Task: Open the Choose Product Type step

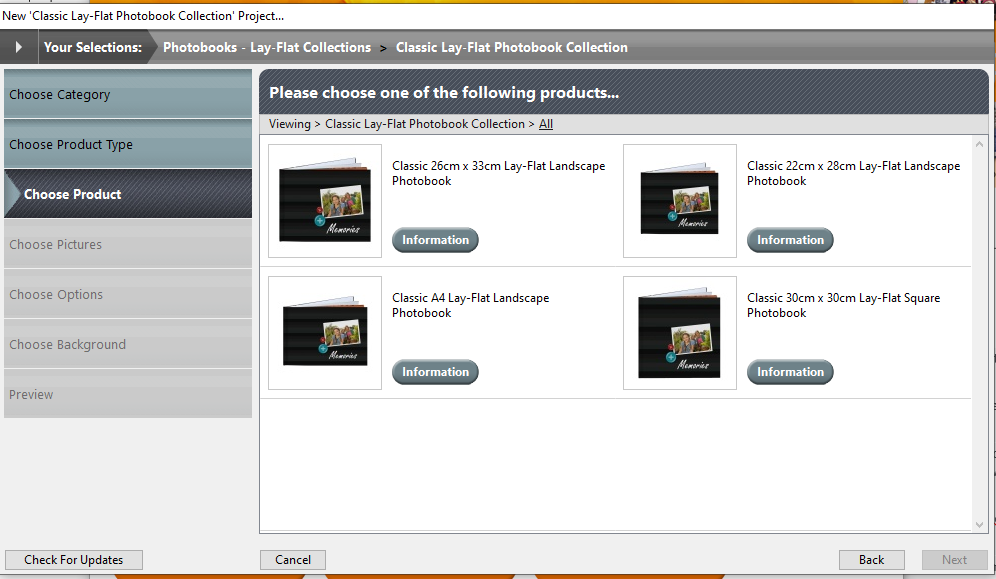Action: (x=128, y=144)
